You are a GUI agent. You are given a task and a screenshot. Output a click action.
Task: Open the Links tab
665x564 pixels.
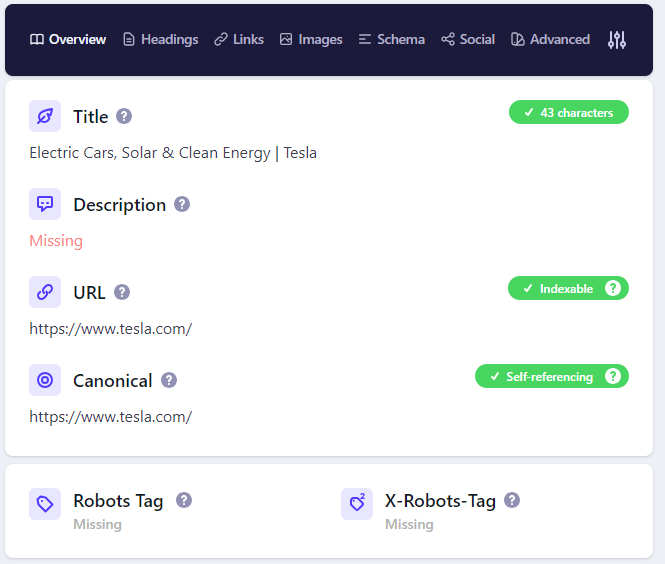click(239, 40)
